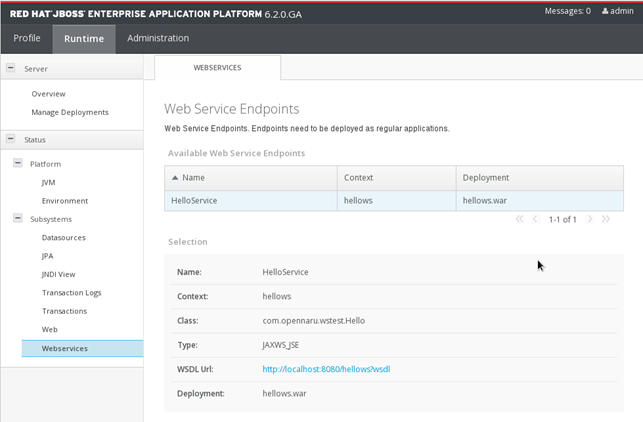
Task: Collapse the Platform tree node
Action: click(x=18, y=163)
